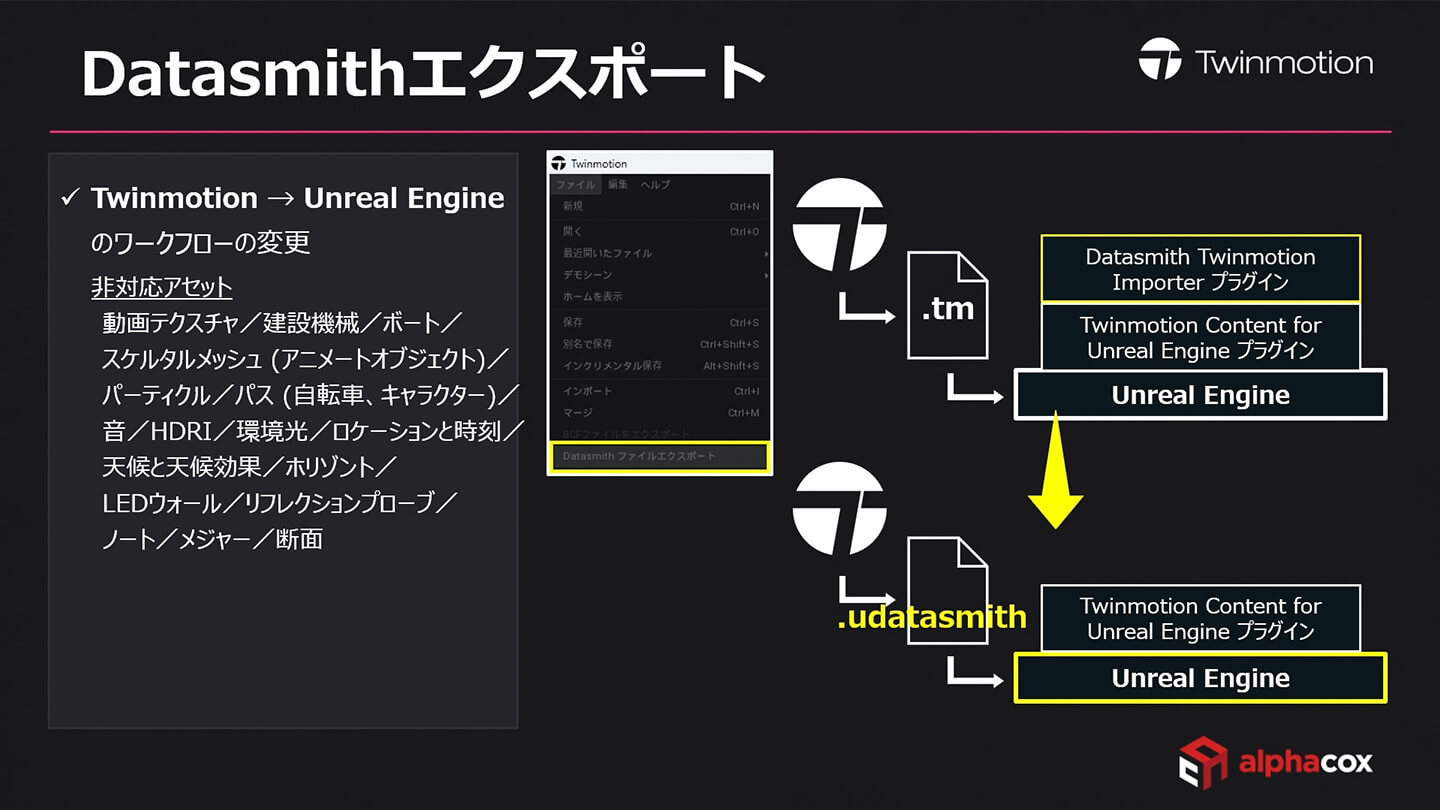Click the 動画テクスチャ／建設機械／ボート line
This screenshot has width=1440, height=810.
click(x=282, y=323)
